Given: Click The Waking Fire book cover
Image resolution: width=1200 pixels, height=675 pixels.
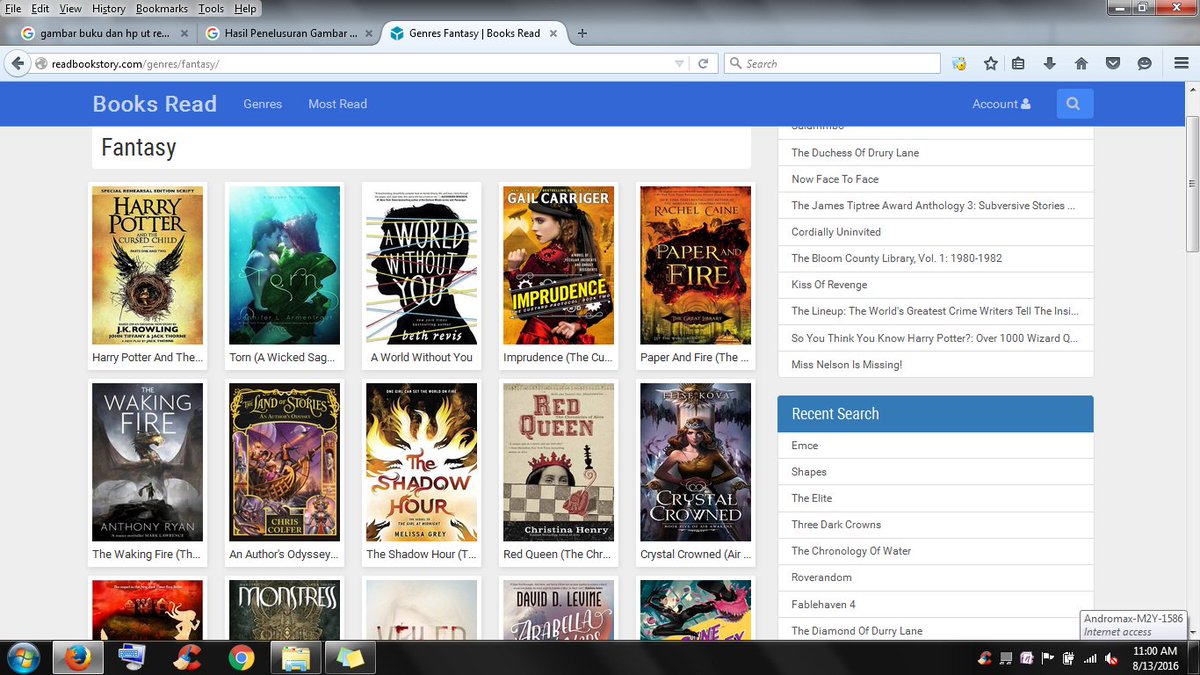Looking at the screenshot, I should click(147, 462).
